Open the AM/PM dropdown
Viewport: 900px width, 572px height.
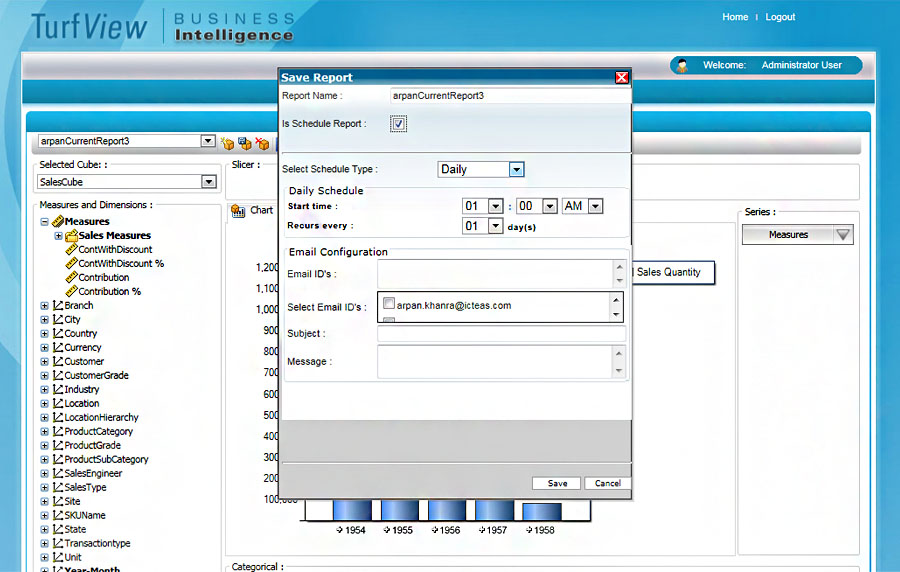tap(595, 206)
